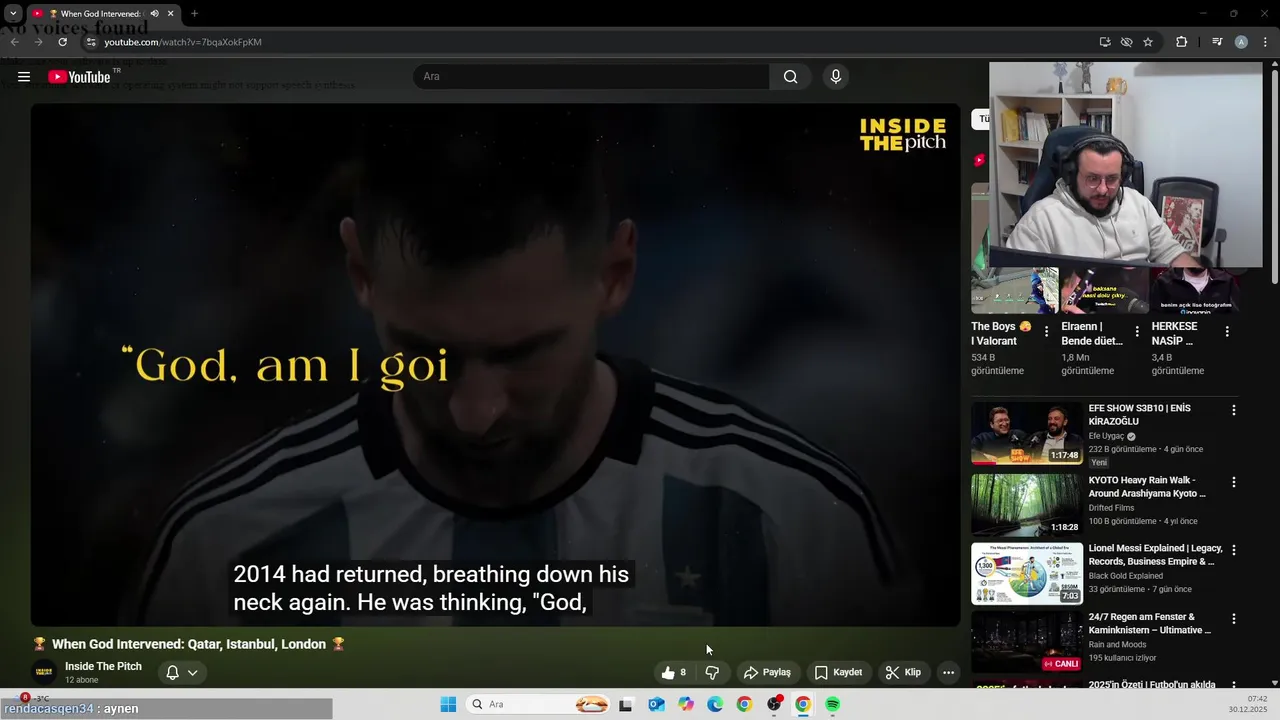The image size is (1280, 720).
Task: Open Microsoft Edge from the taskbar
Action: [715, 705]
